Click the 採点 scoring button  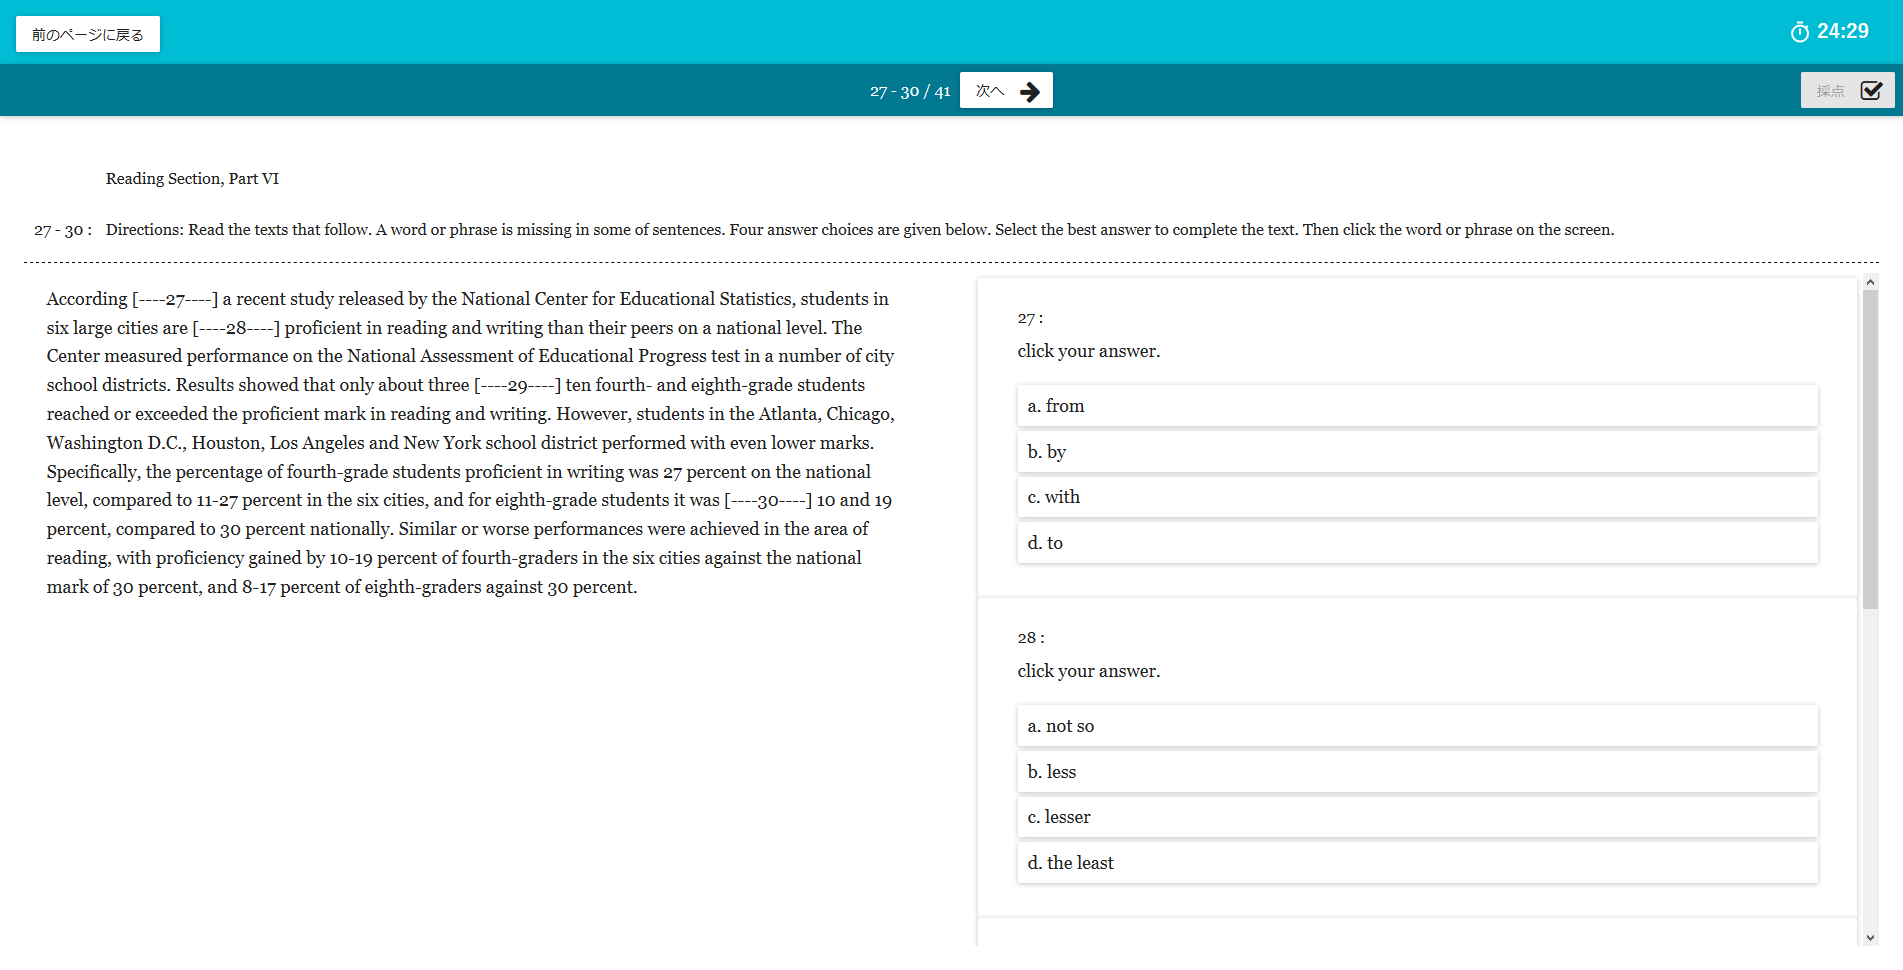(1847, 91)
